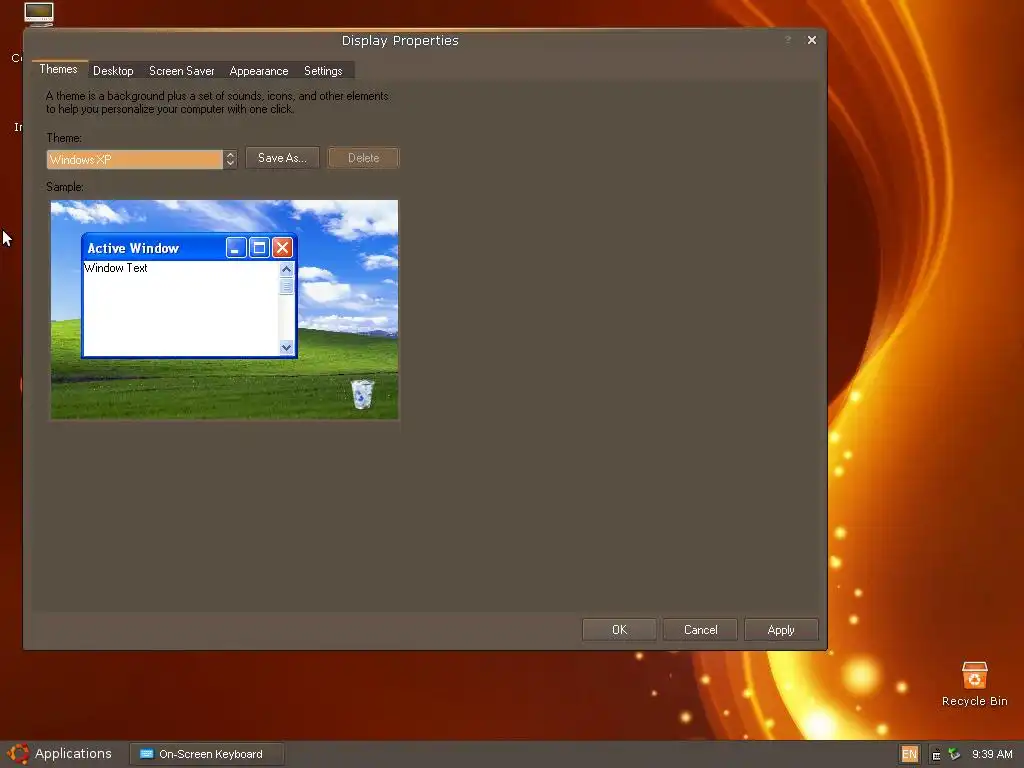Click the sample scrollbar down arrow
Screen dimensions: 1024x768
click(286, 347)
